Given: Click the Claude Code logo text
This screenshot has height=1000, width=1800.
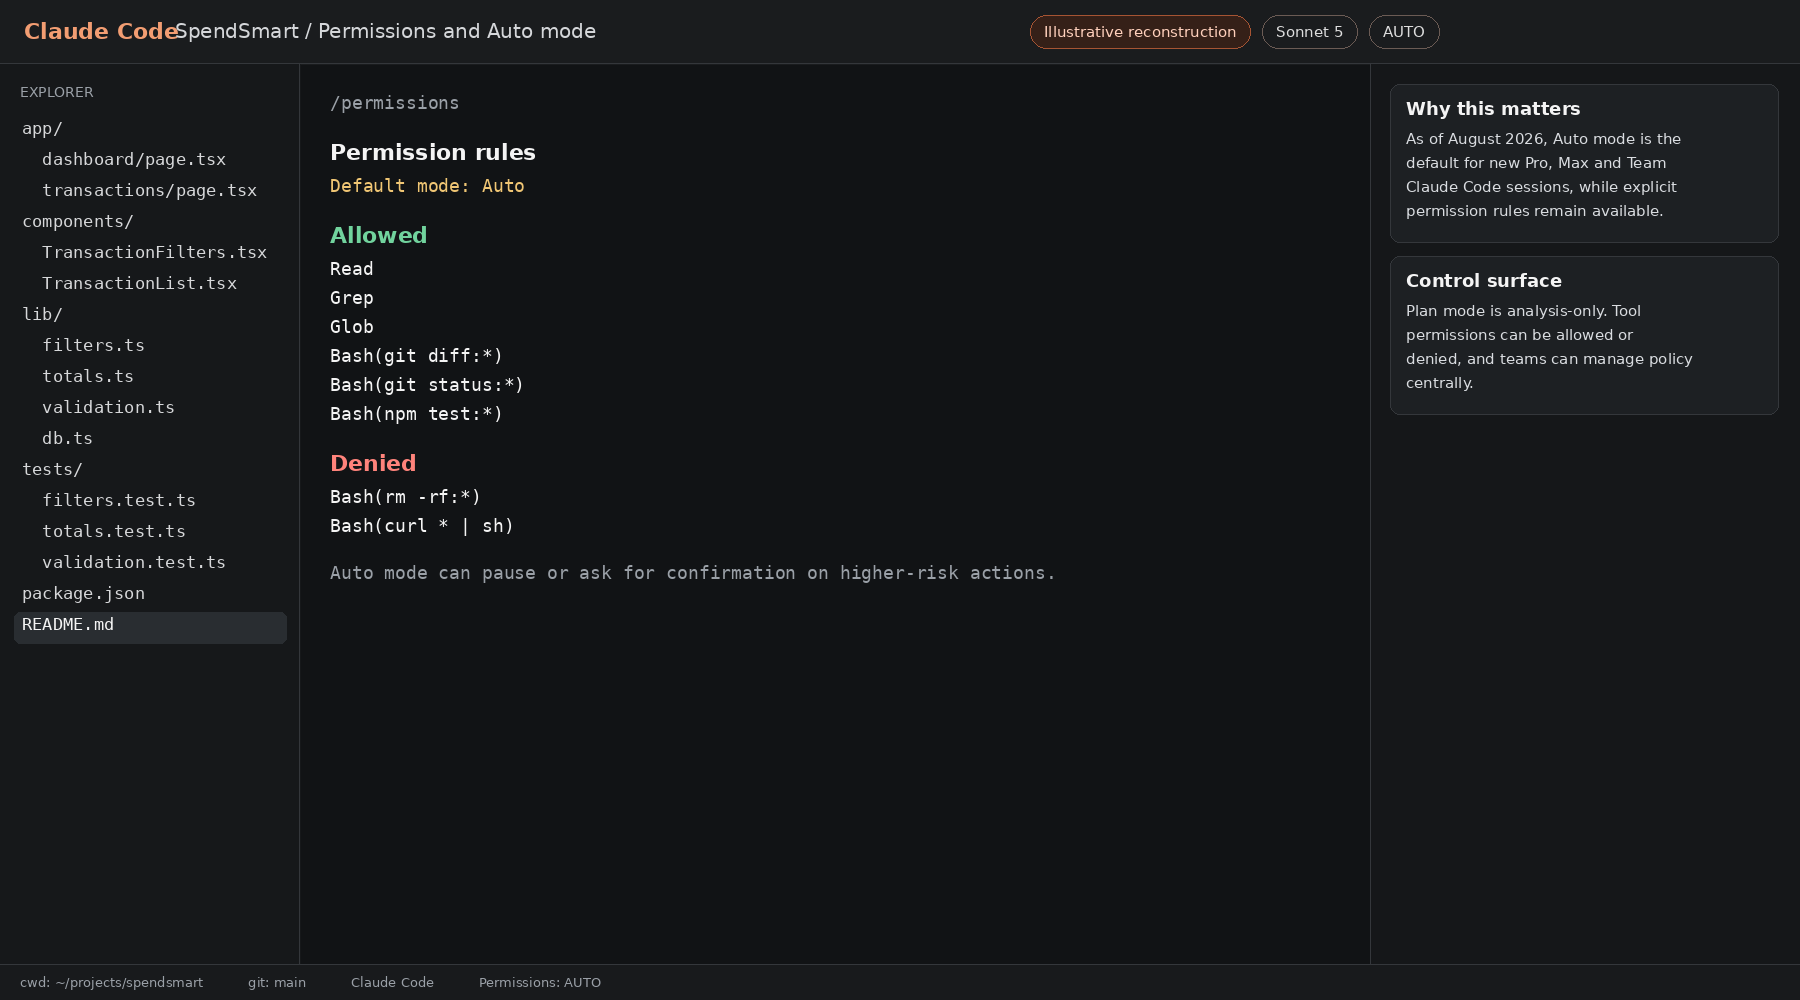Looking at the screenshot, I should 101,31.
